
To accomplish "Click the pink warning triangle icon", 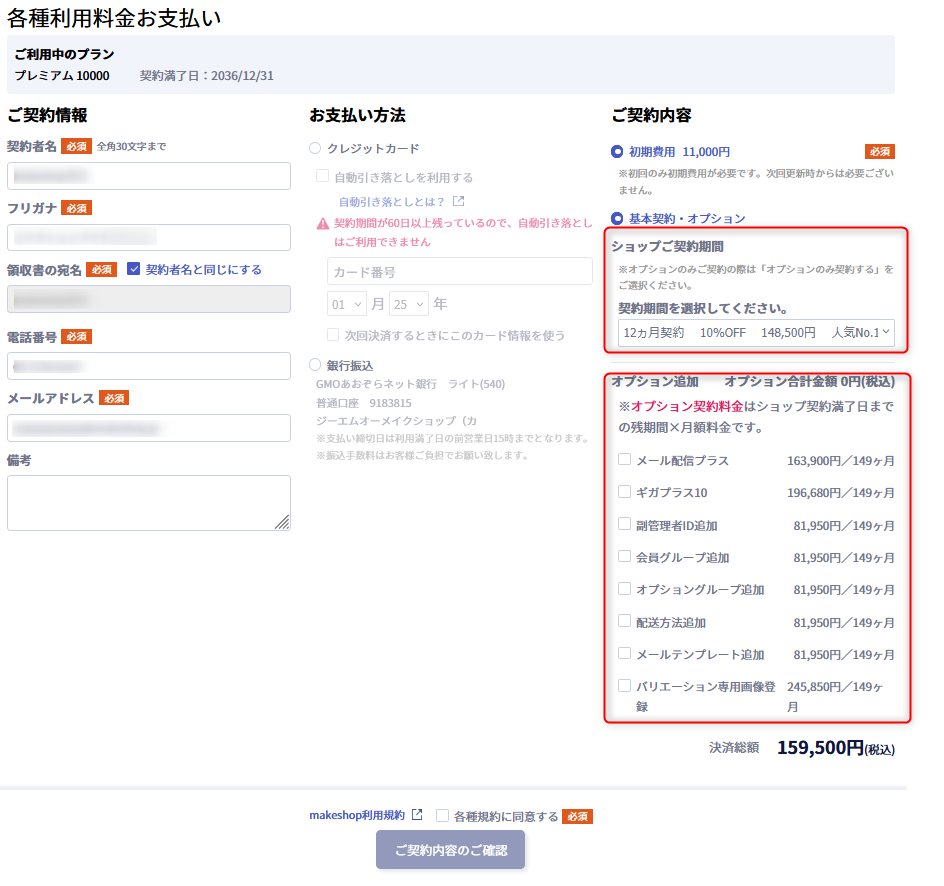I will click(x=322, y=224).
